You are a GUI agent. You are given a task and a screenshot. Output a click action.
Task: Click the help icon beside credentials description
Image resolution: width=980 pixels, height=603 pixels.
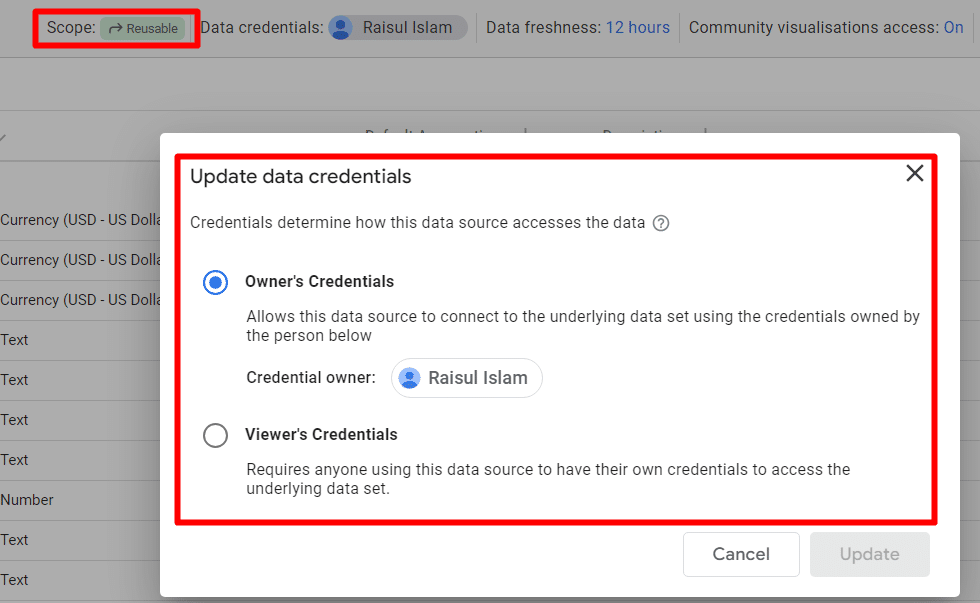click(x=661, y=223)
